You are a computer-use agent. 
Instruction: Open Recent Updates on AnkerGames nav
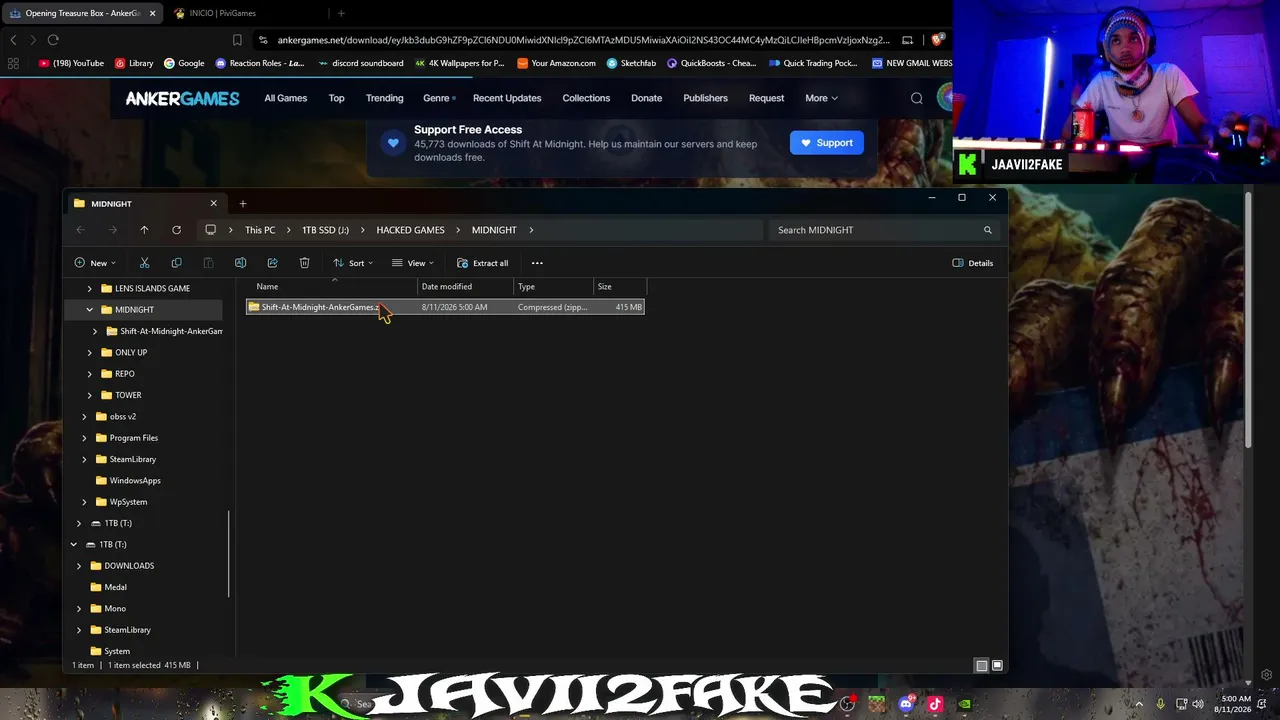(x=507, y=98)
